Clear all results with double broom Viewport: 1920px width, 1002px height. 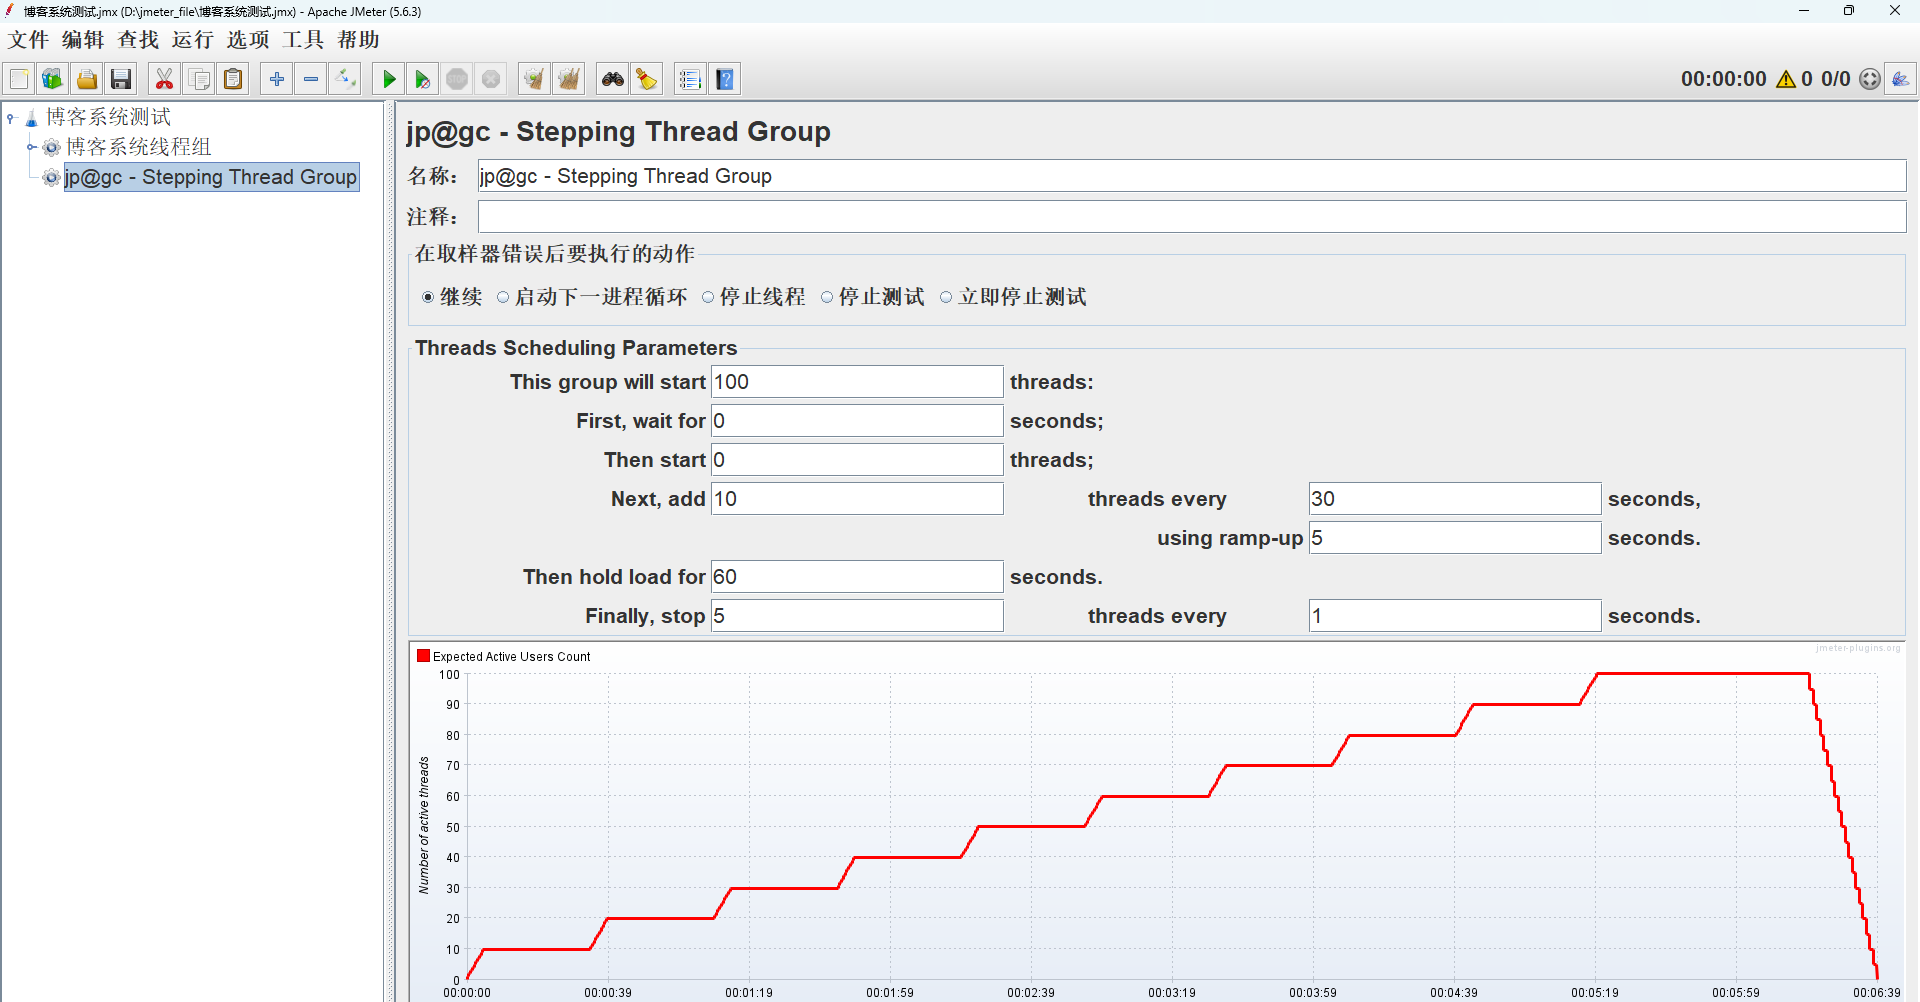569,79
